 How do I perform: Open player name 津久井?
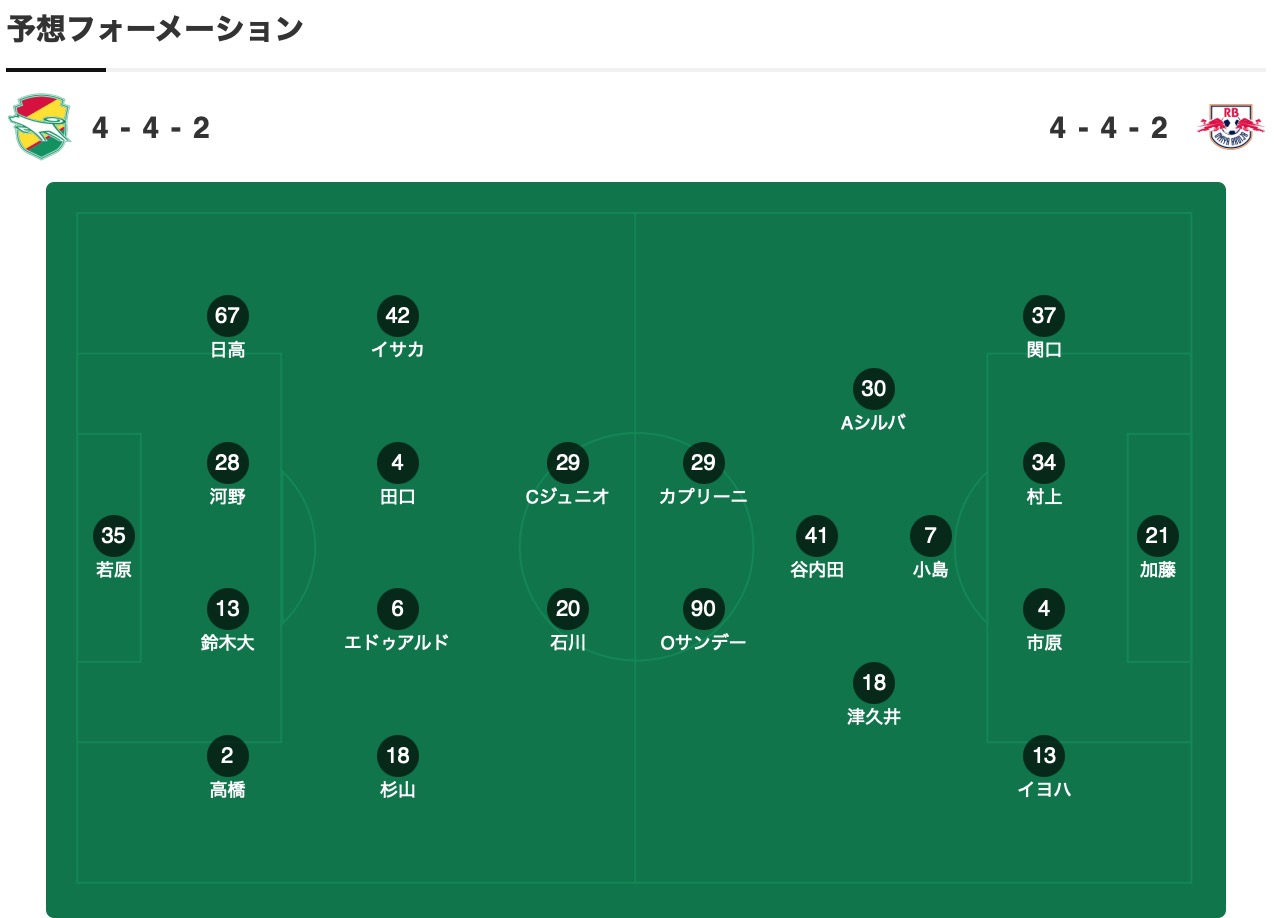(874, 716)
